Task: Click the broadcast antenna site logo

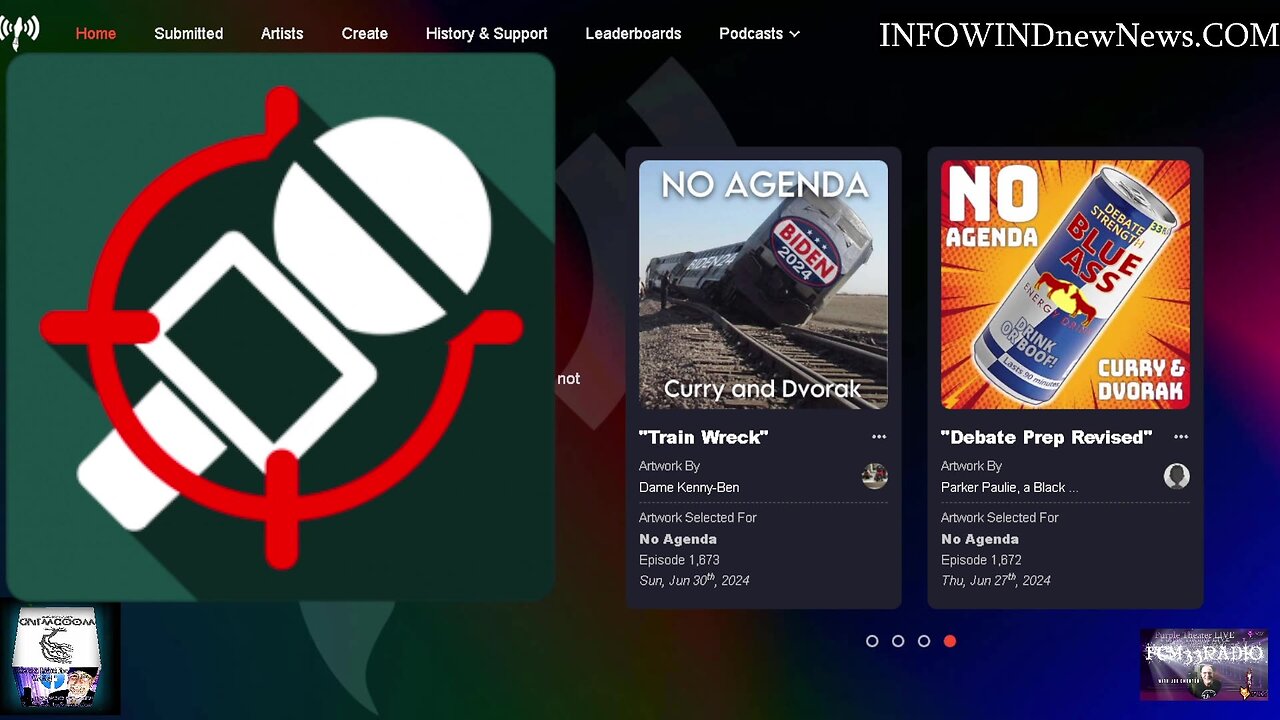Action: click(19, 32)
